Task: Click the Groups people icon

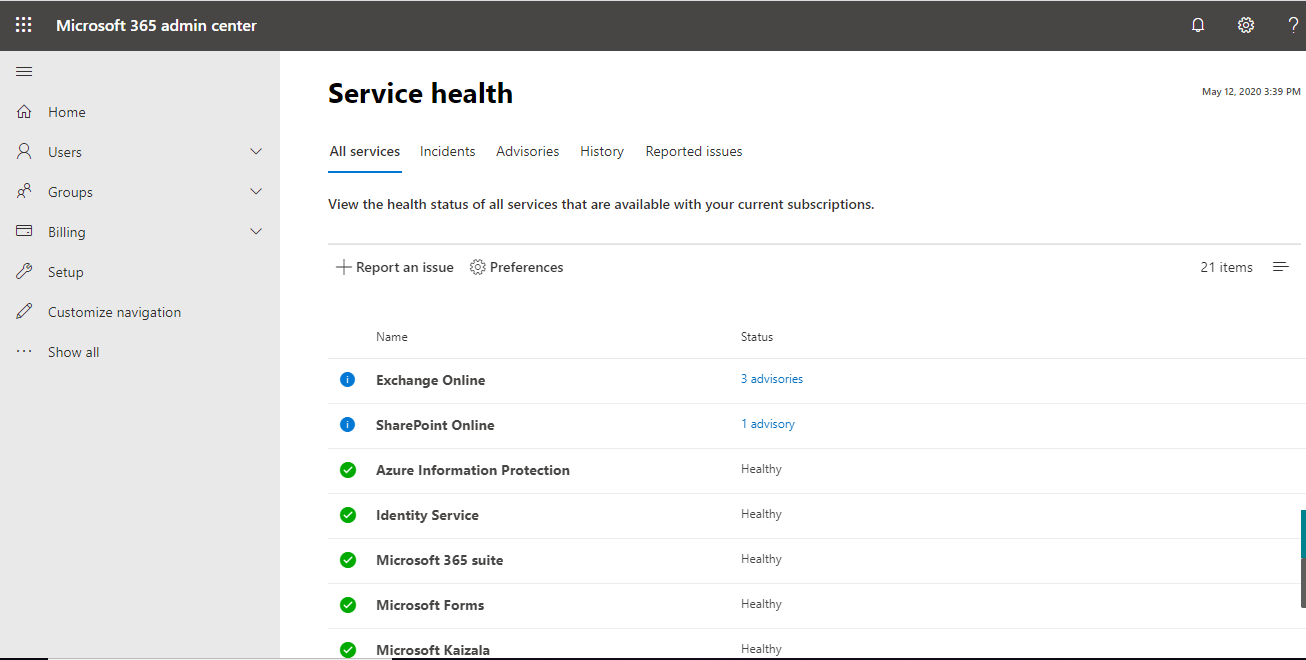Action: pos(25,192)
